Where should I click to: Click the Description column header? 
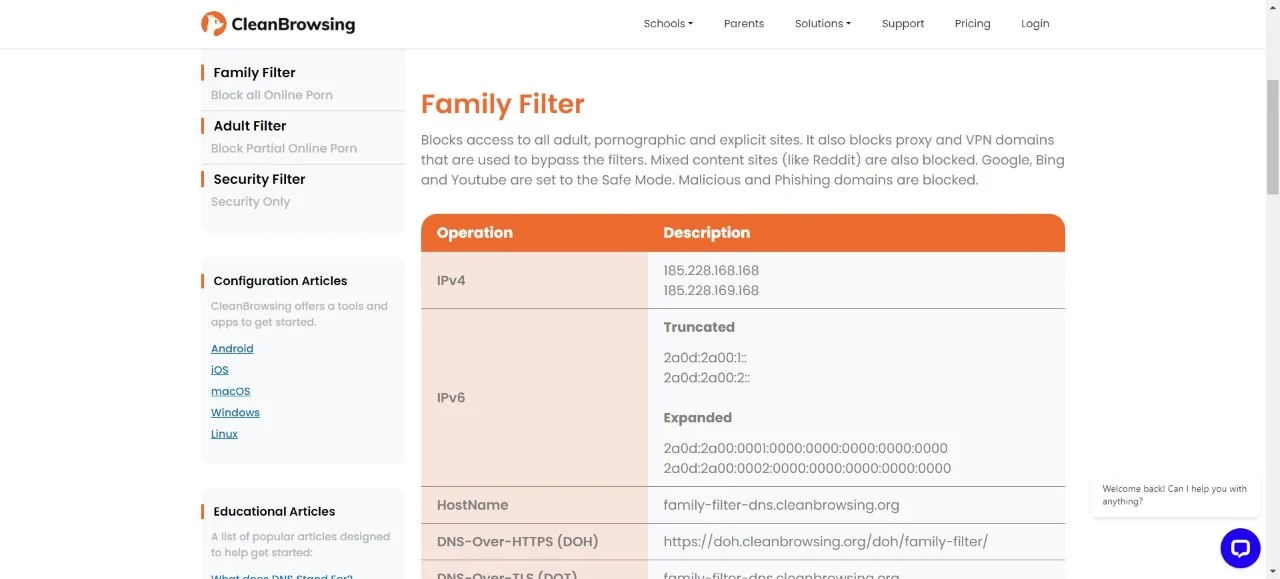tap(706, 233)
